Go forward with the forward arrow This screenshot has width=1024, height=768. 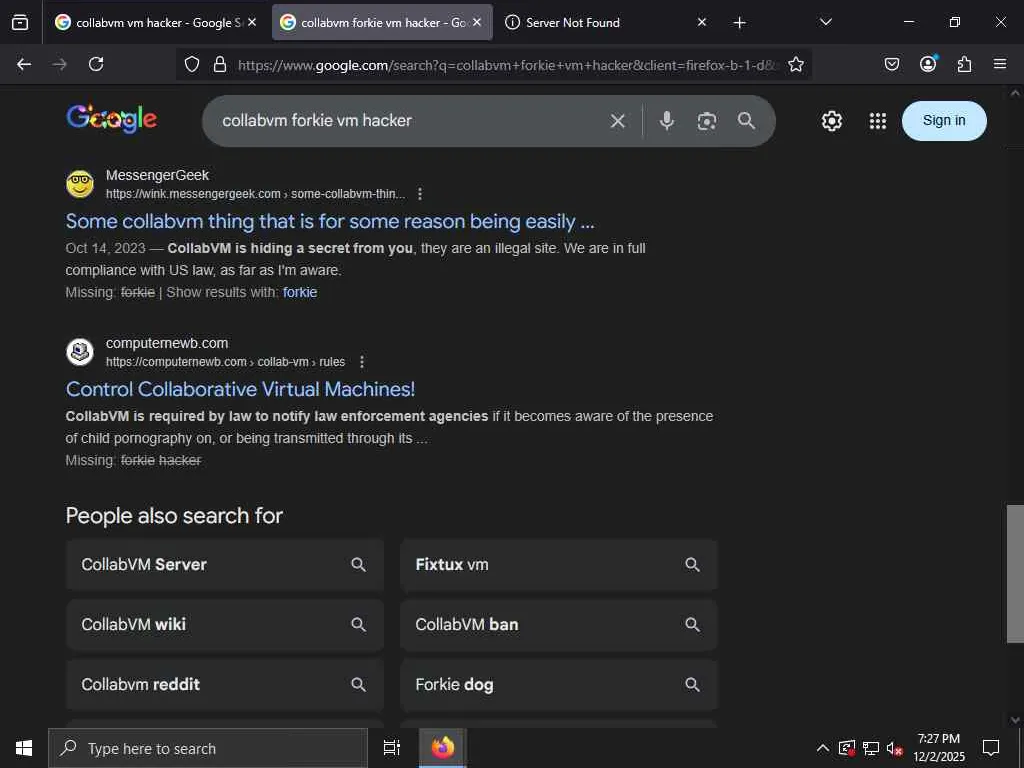(59, 64)
